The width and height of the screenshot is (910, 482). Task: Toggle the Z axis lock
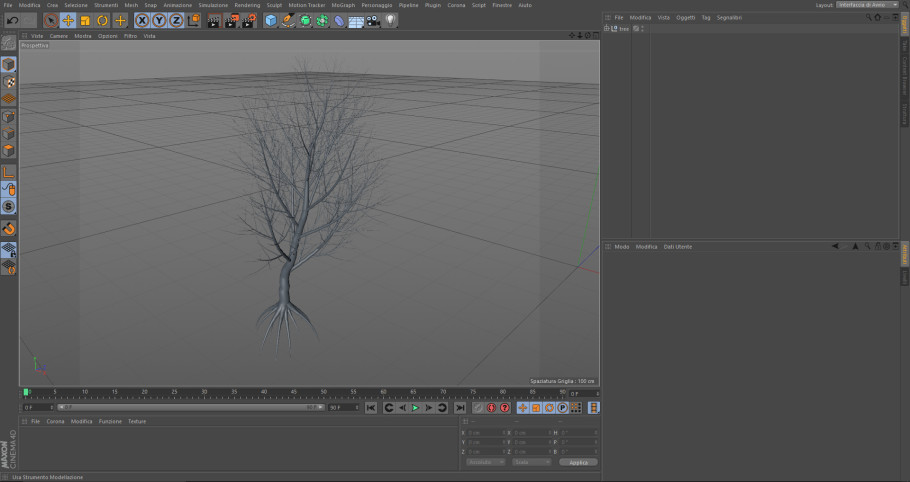pyautogui.click(x=176, y=21)
